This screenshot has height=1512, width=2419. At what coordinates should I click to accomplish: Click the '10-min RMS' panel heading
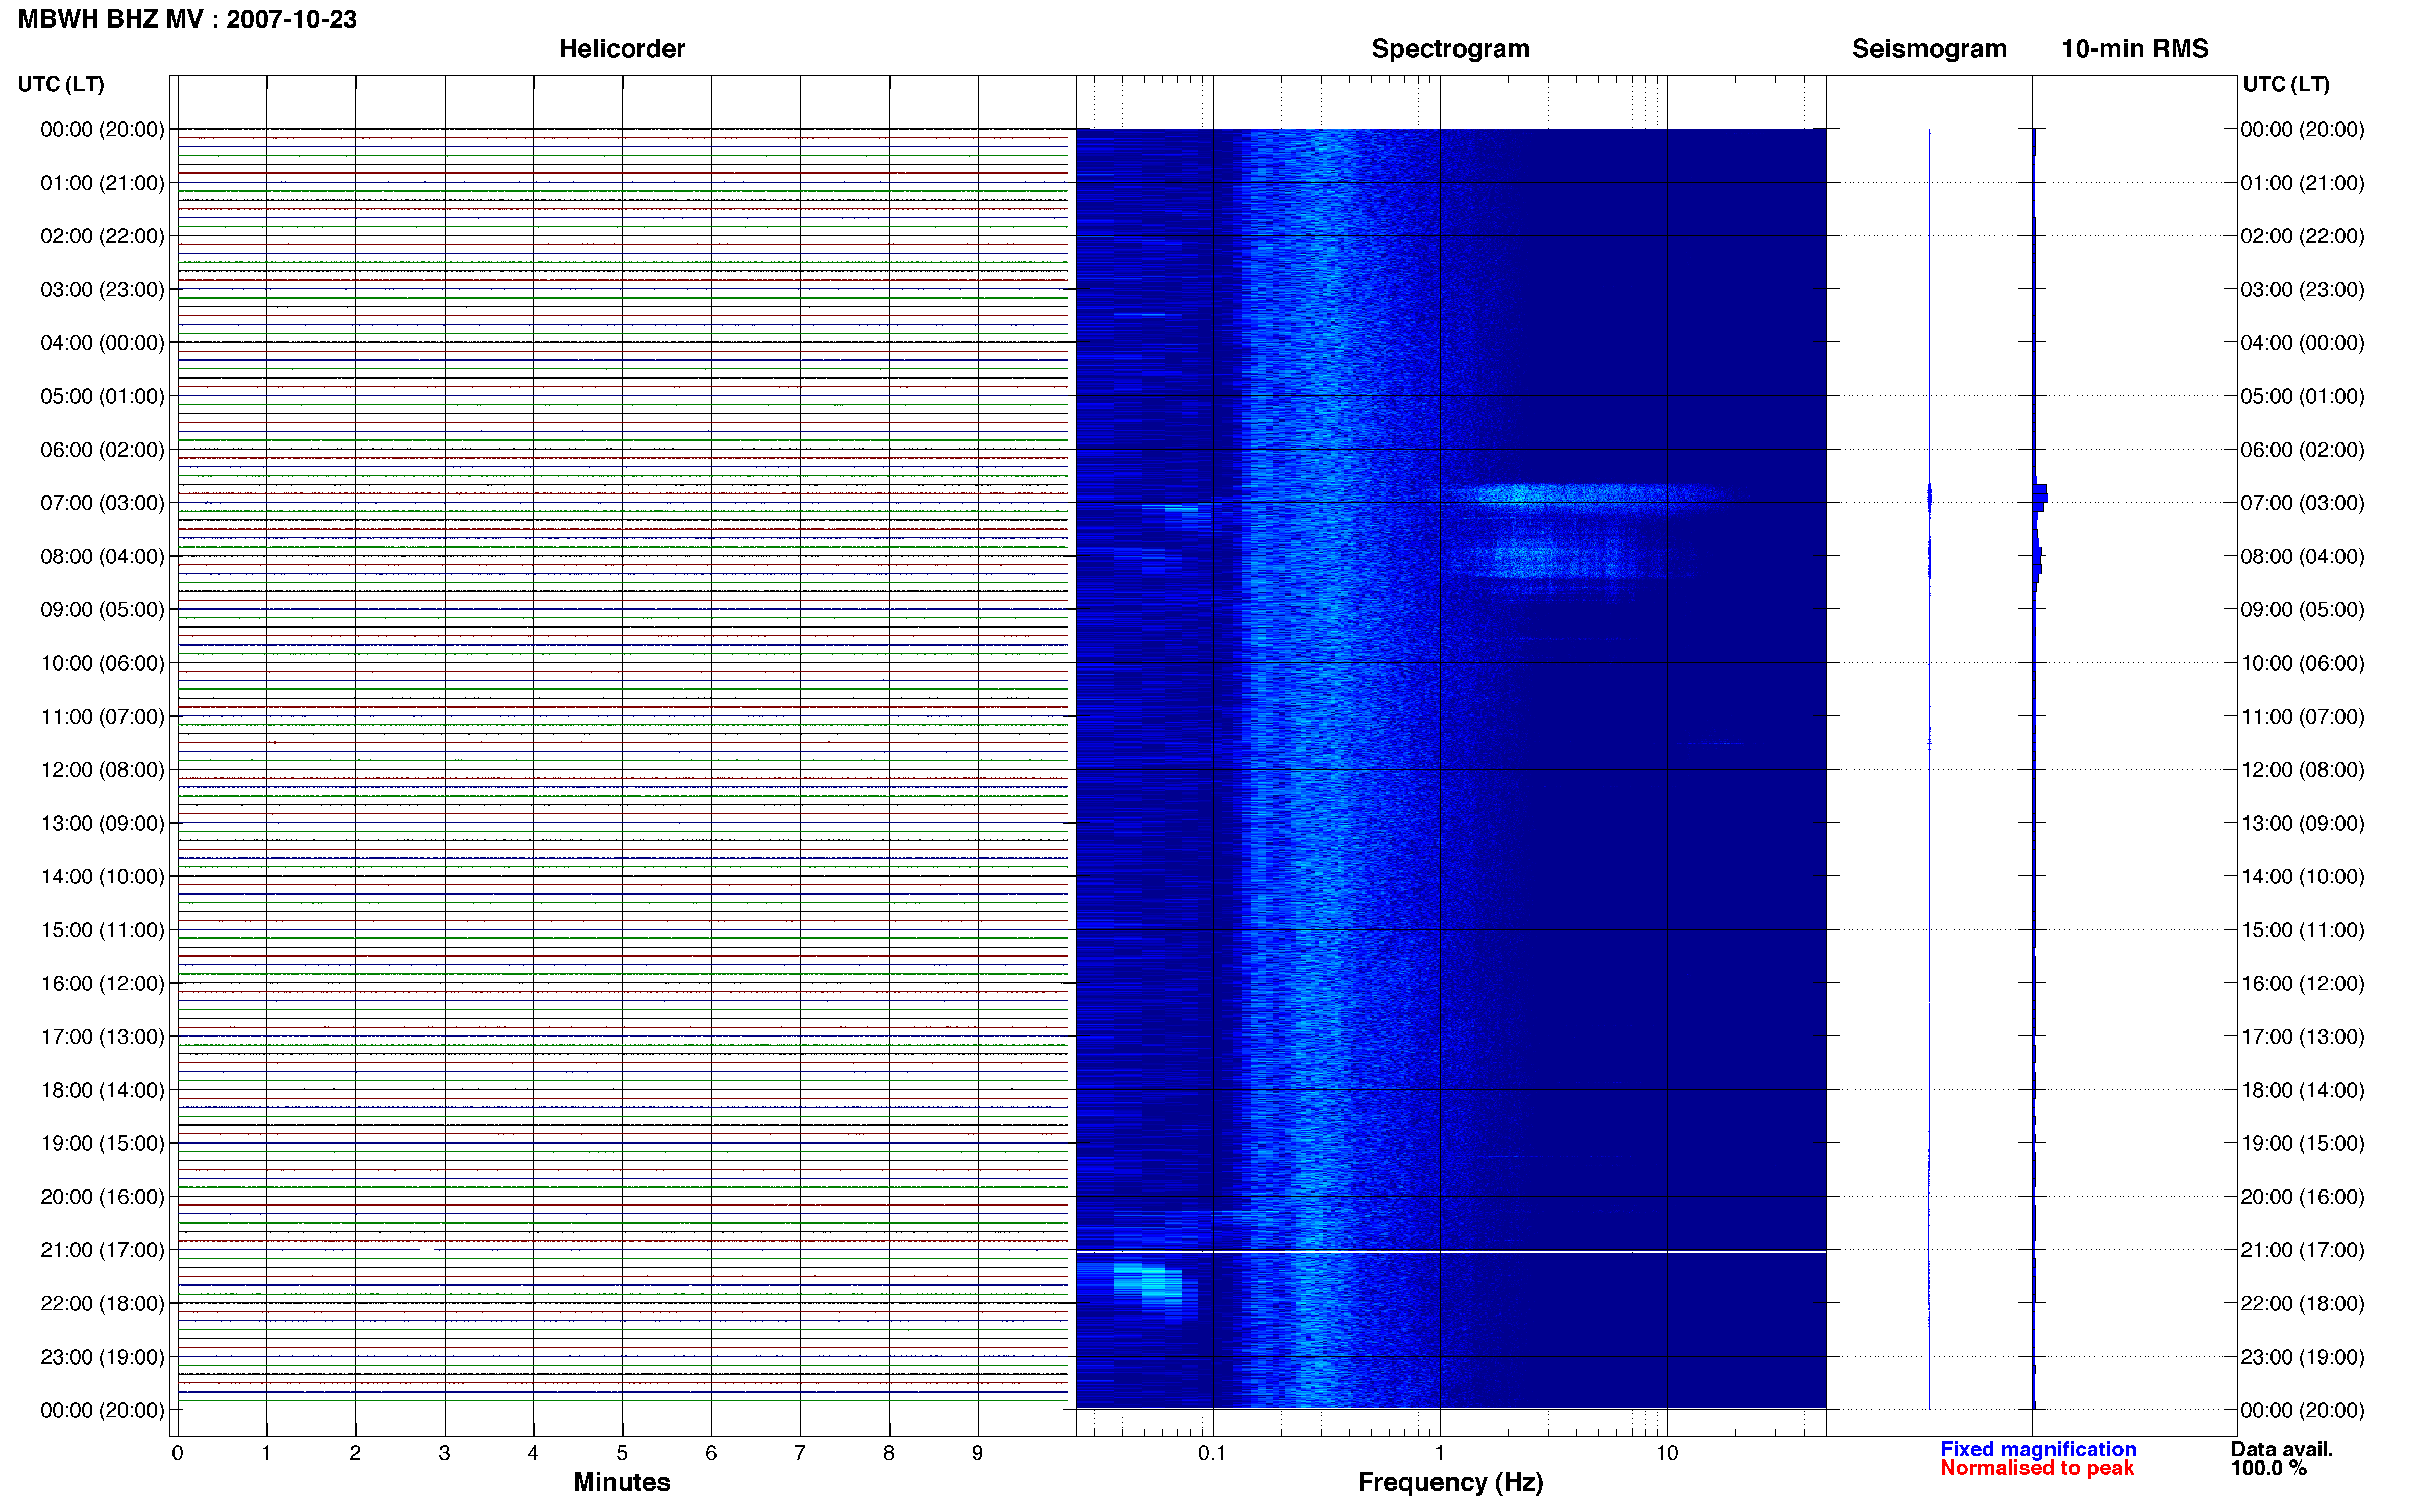pos(2134,49)
